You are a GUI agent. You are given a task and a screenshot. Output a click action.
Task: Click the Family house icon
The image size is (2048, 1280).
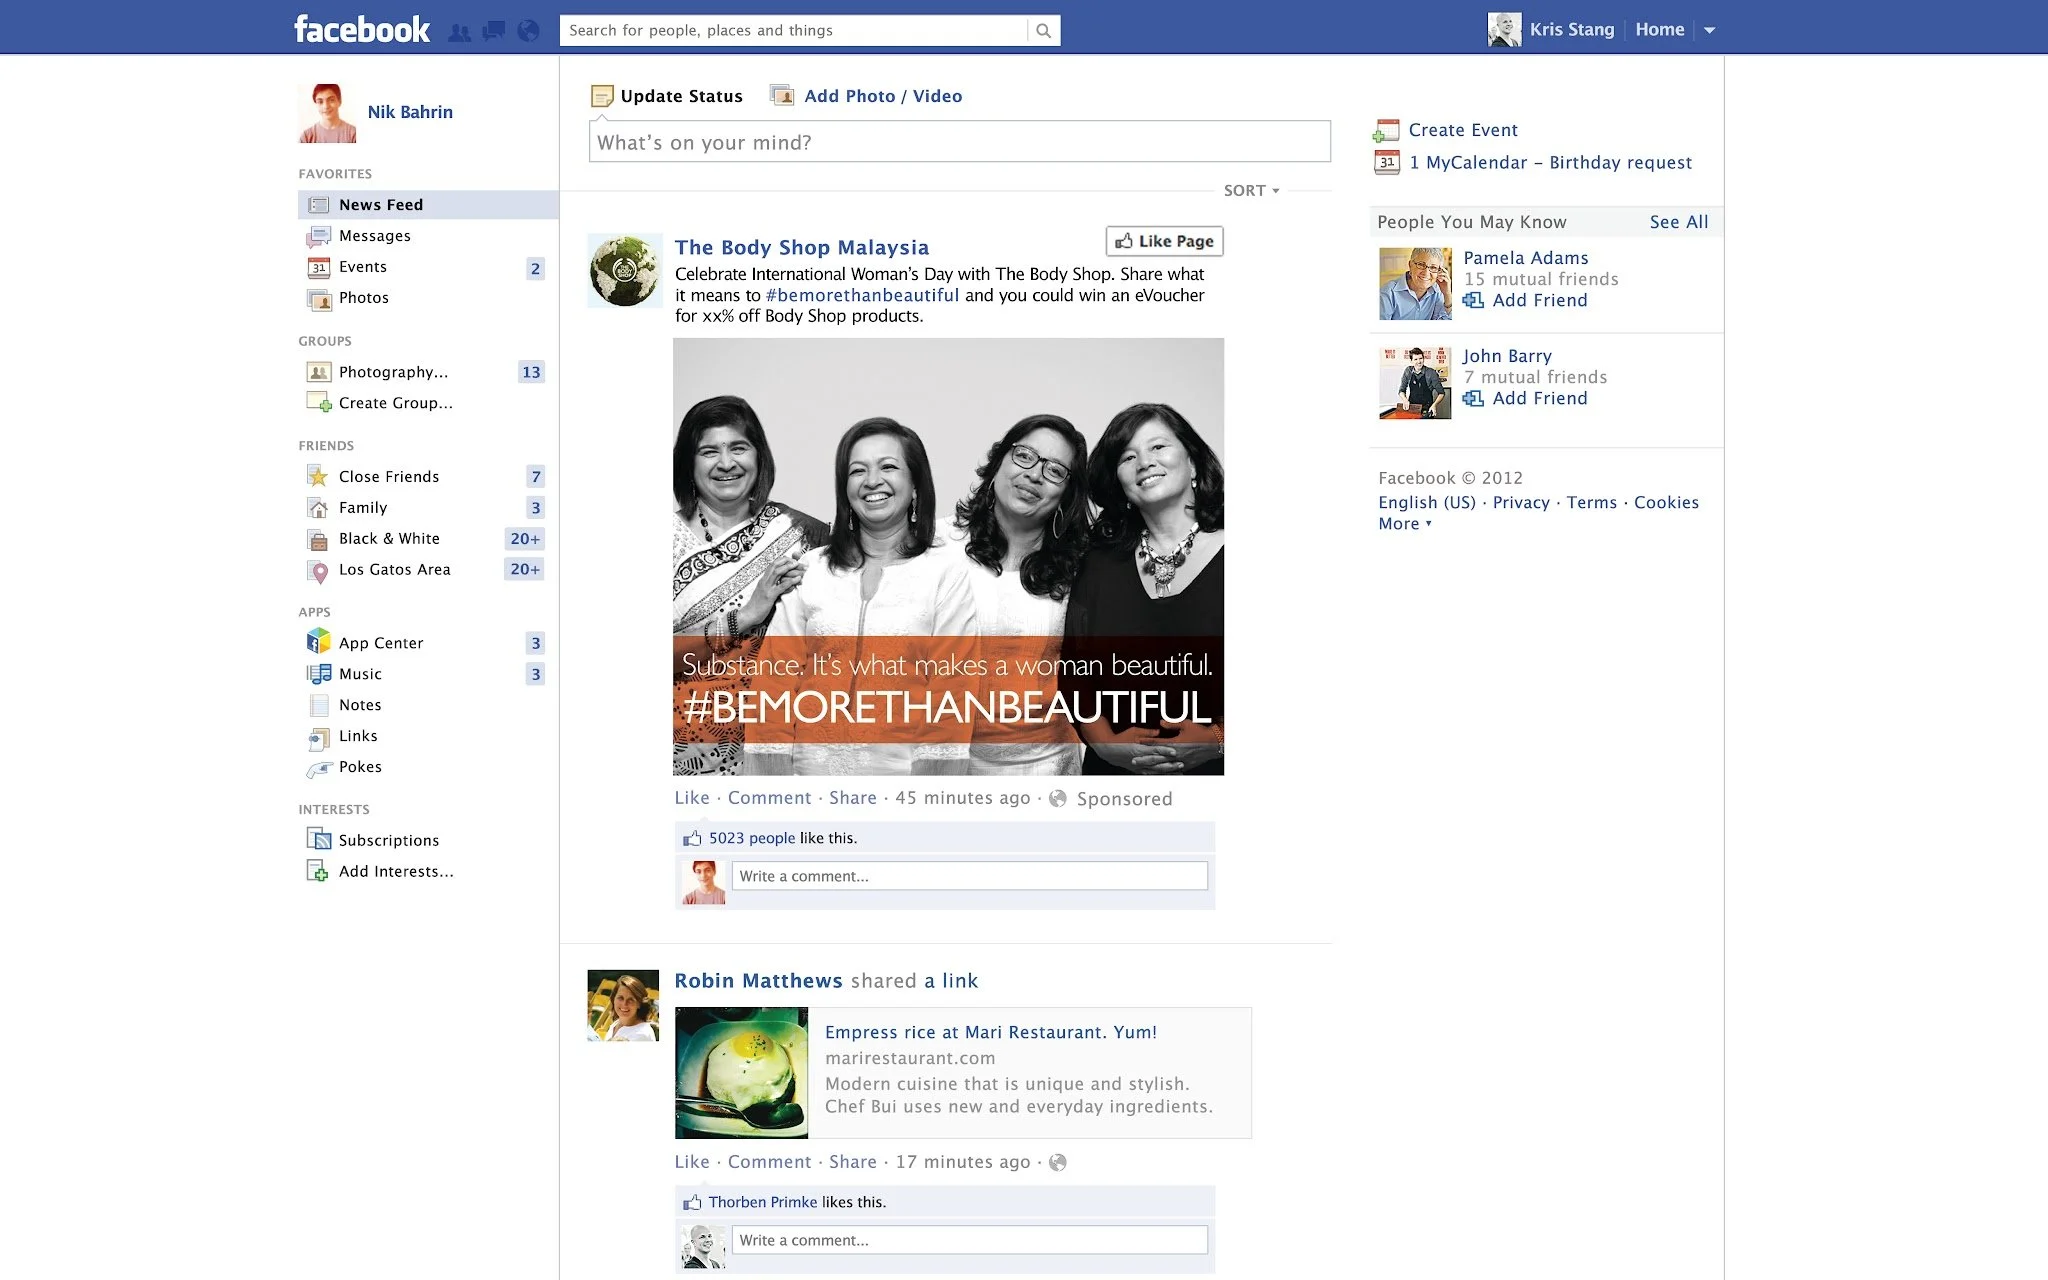(x=319, y=508)
